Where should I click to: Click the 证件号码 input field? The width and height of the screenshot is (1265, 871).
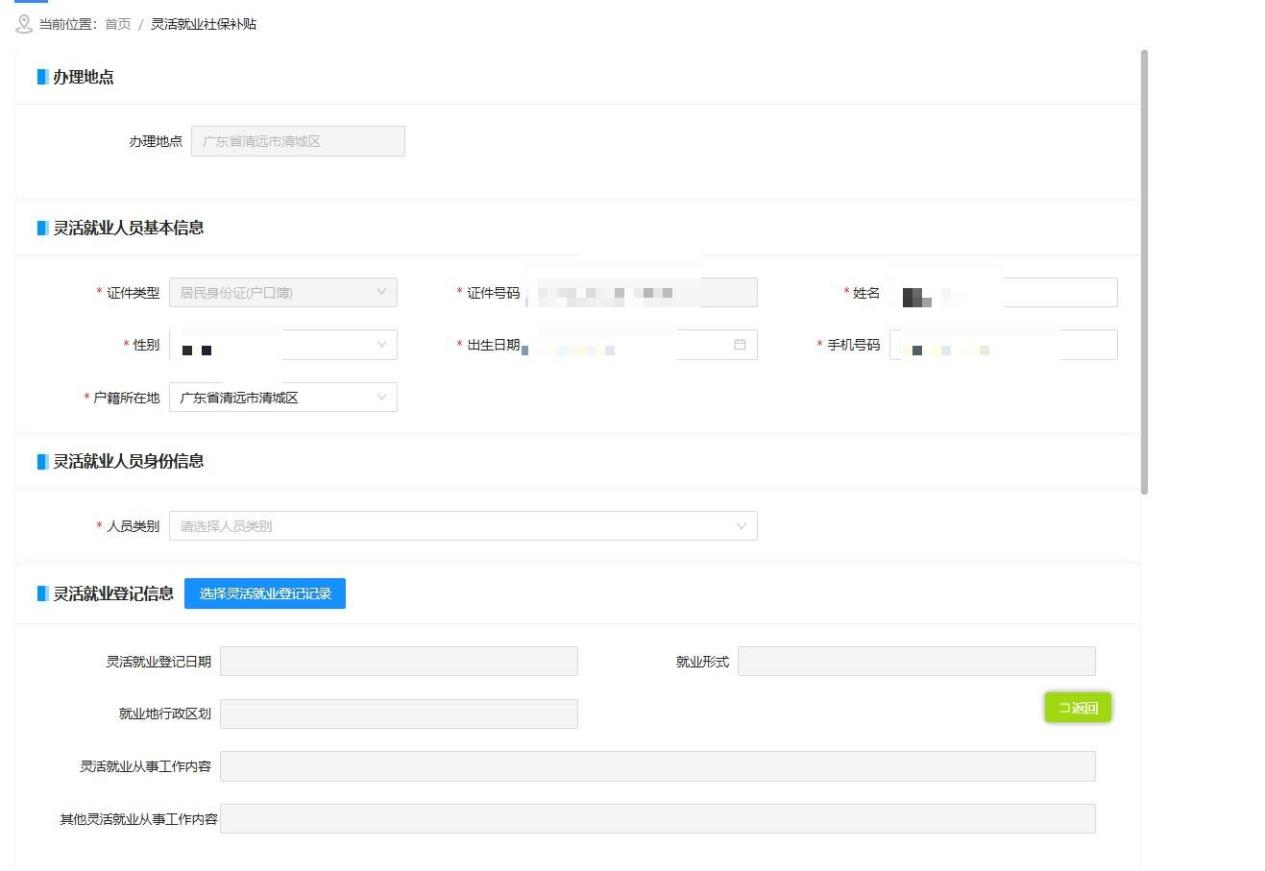click(x=640, y=293)
